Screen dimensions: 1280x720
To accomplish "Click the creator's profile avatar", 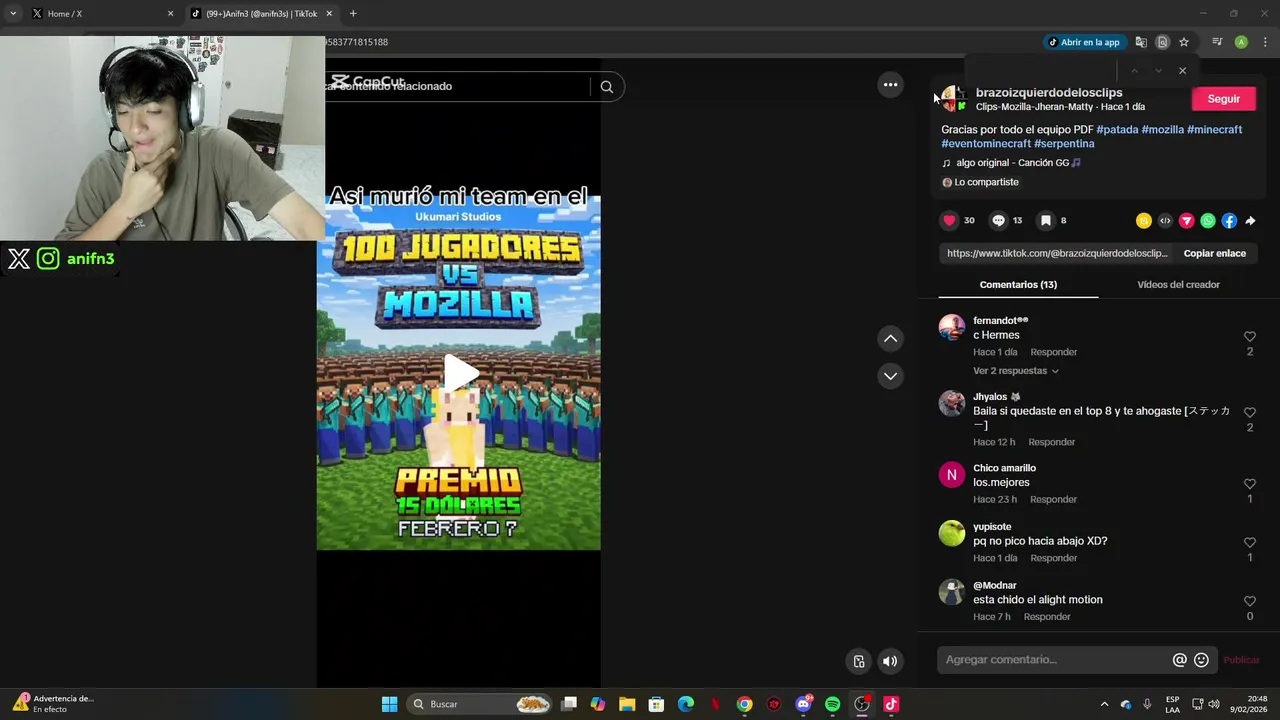I will tap(953, 99).
